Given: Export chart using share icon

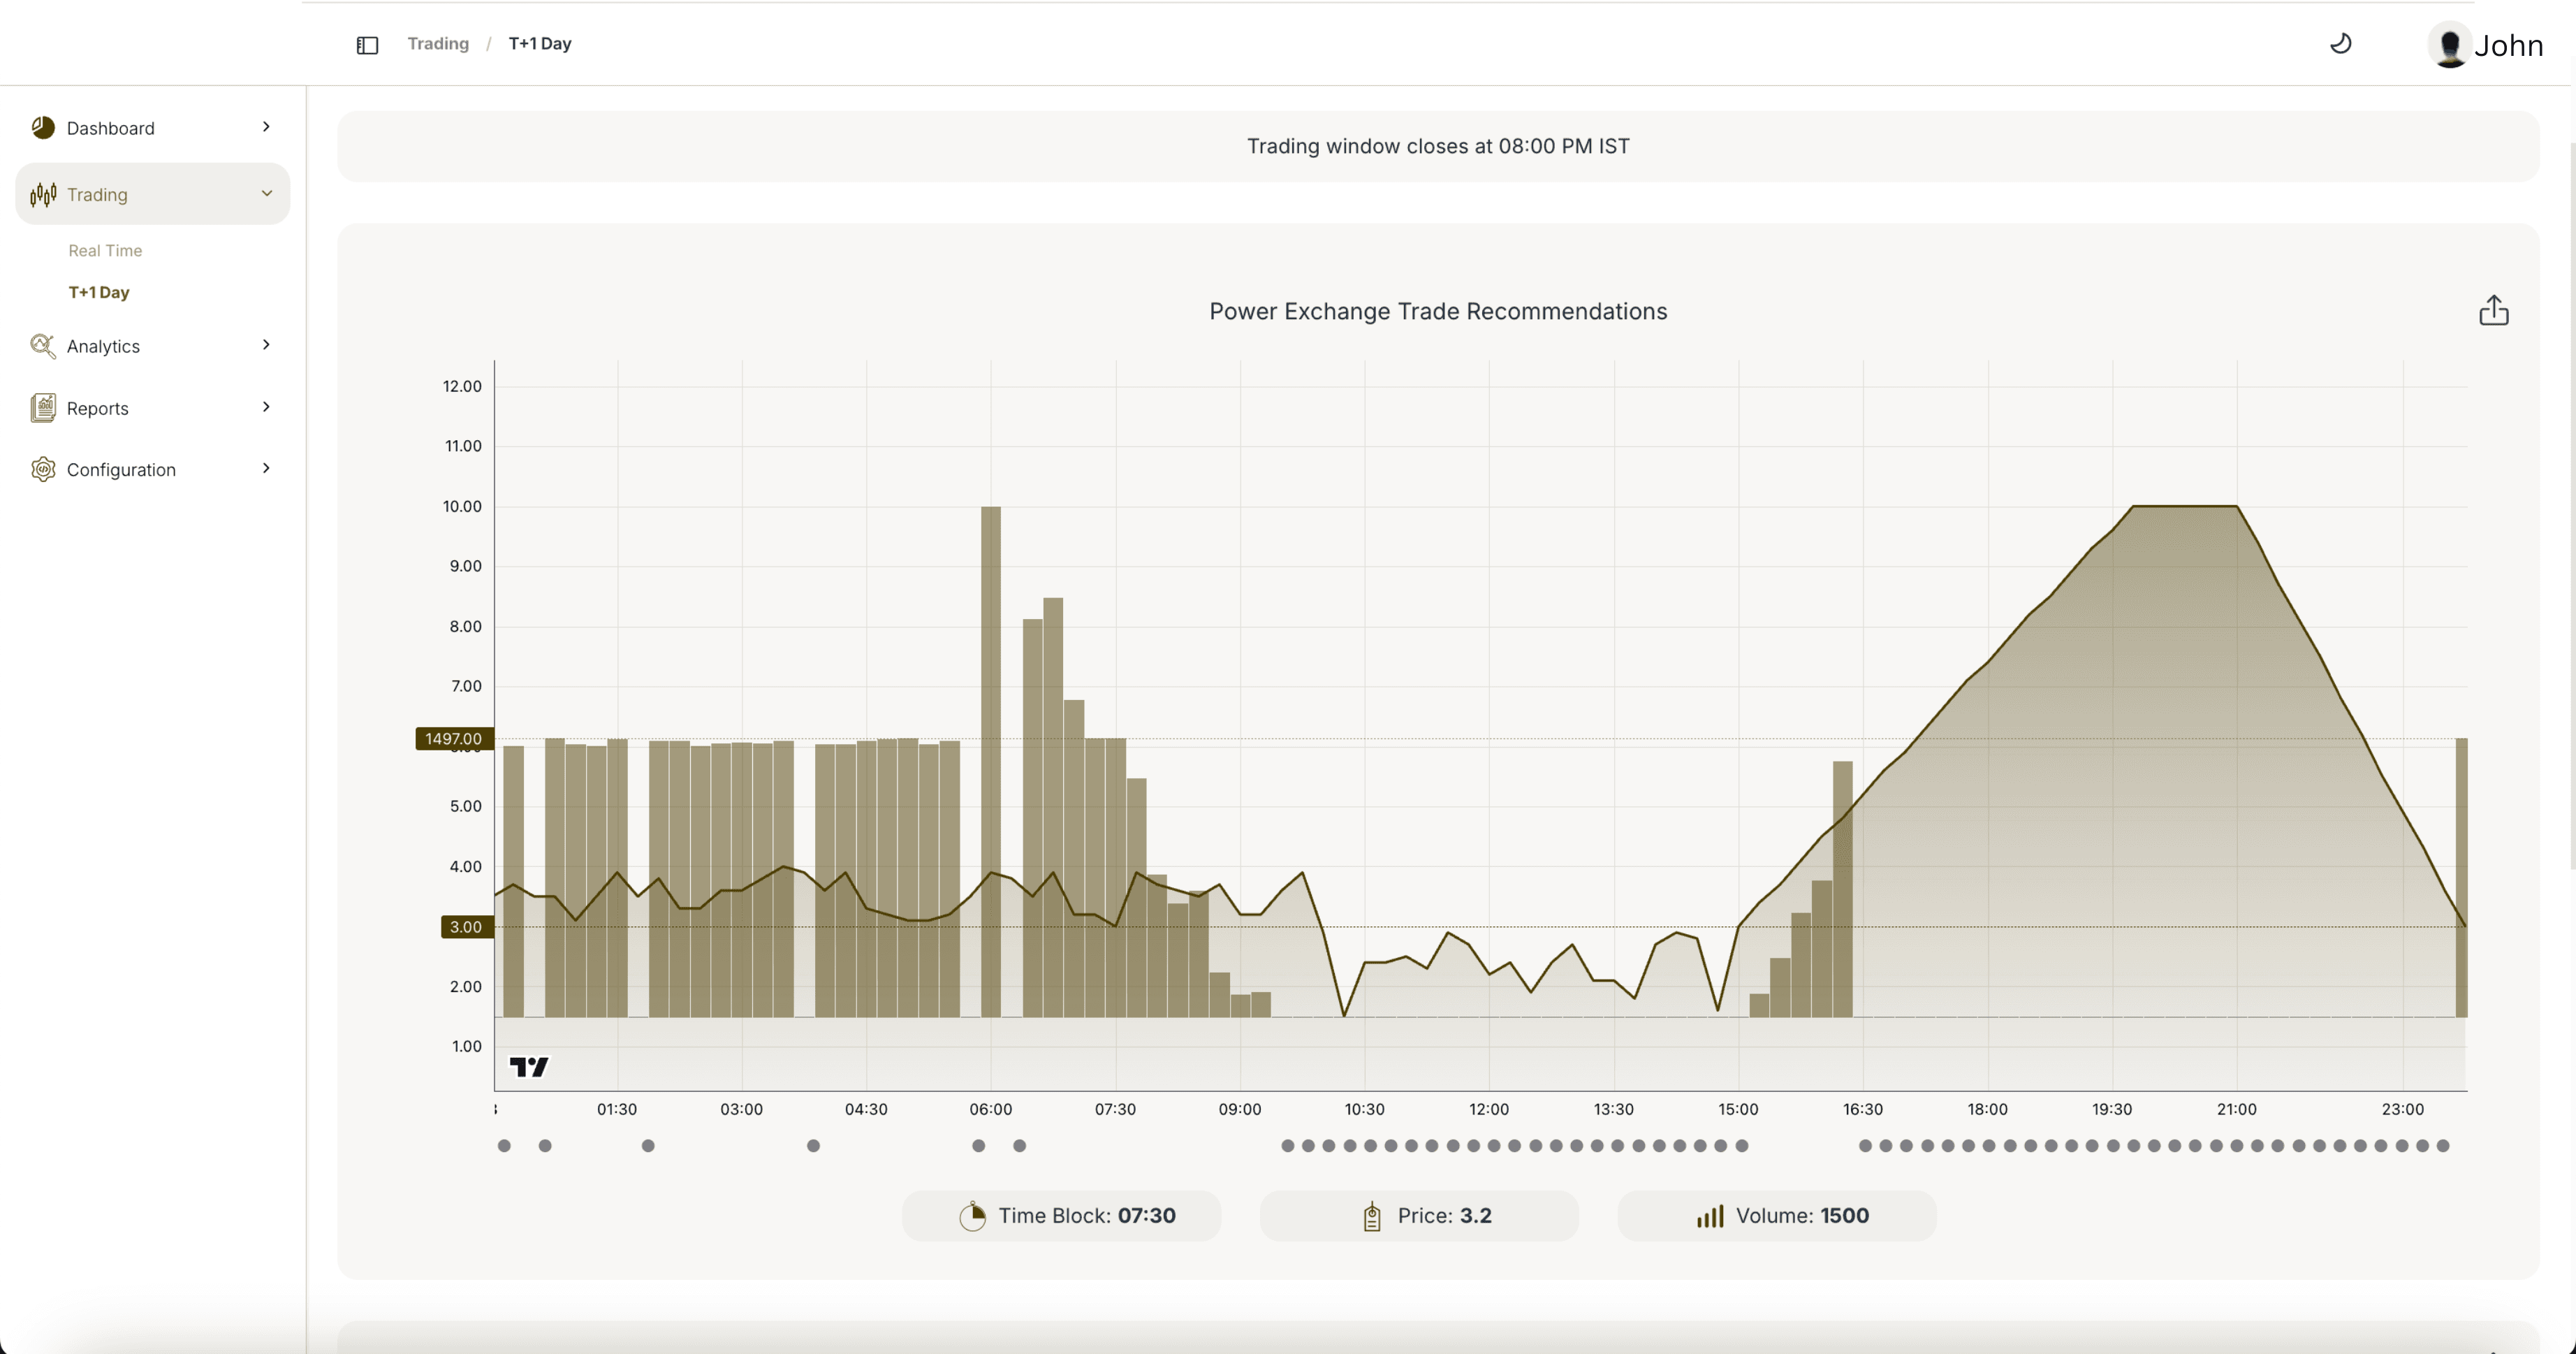Looking at the screenshot, I should [x=2493, y=311].
